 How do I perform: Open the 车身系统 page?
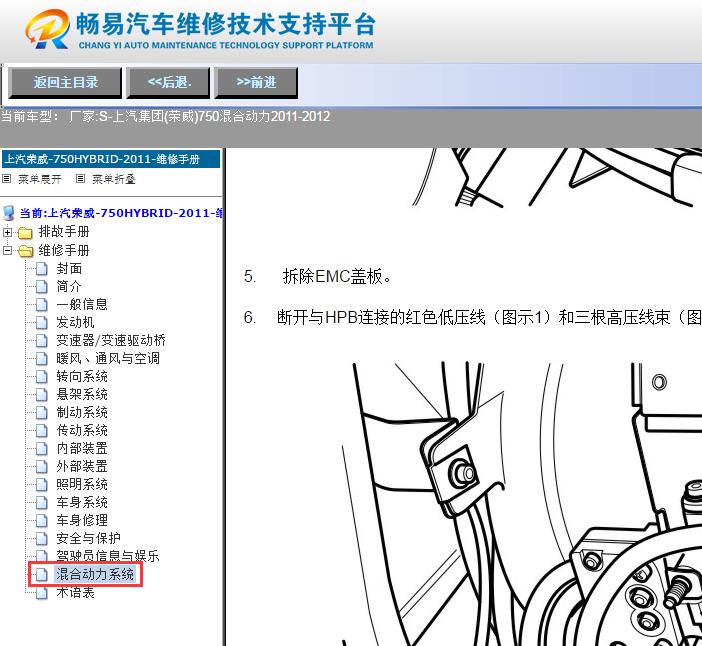click(82, 502)
